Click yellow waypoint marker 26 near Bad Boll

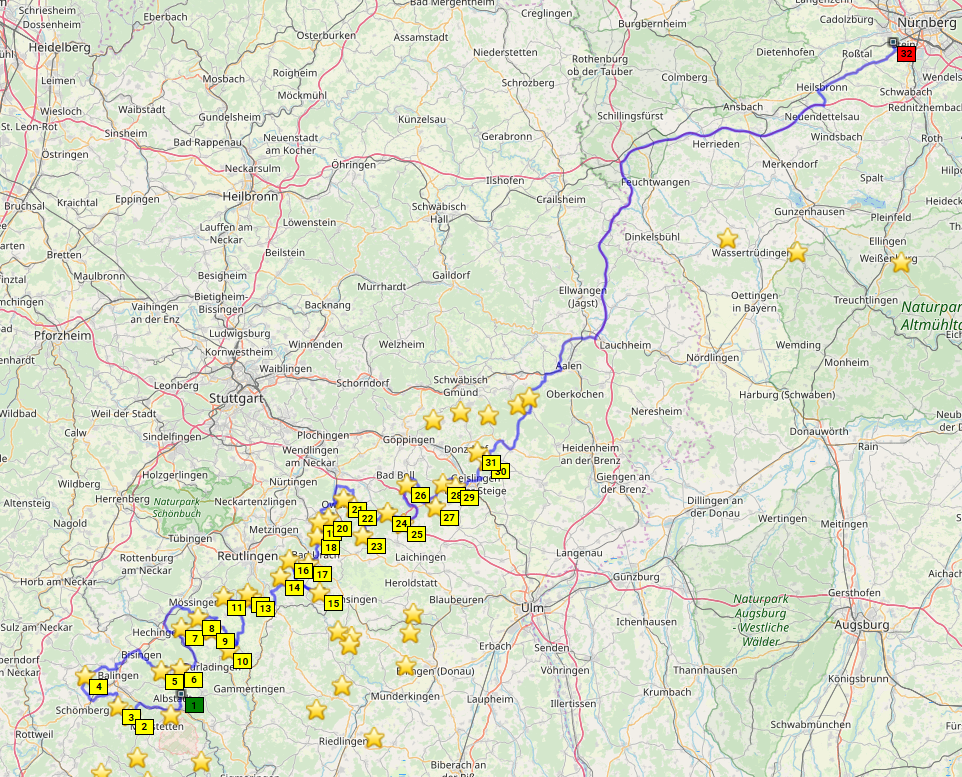[420, 495]
